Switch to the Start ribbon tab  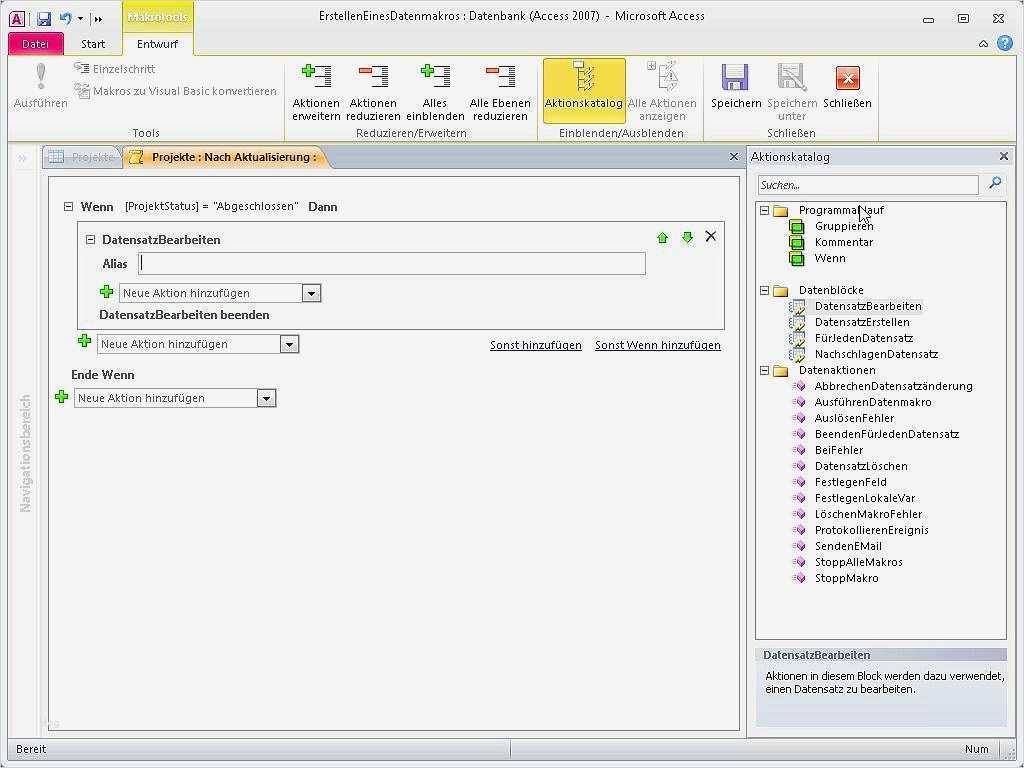[x=93, y=43]
